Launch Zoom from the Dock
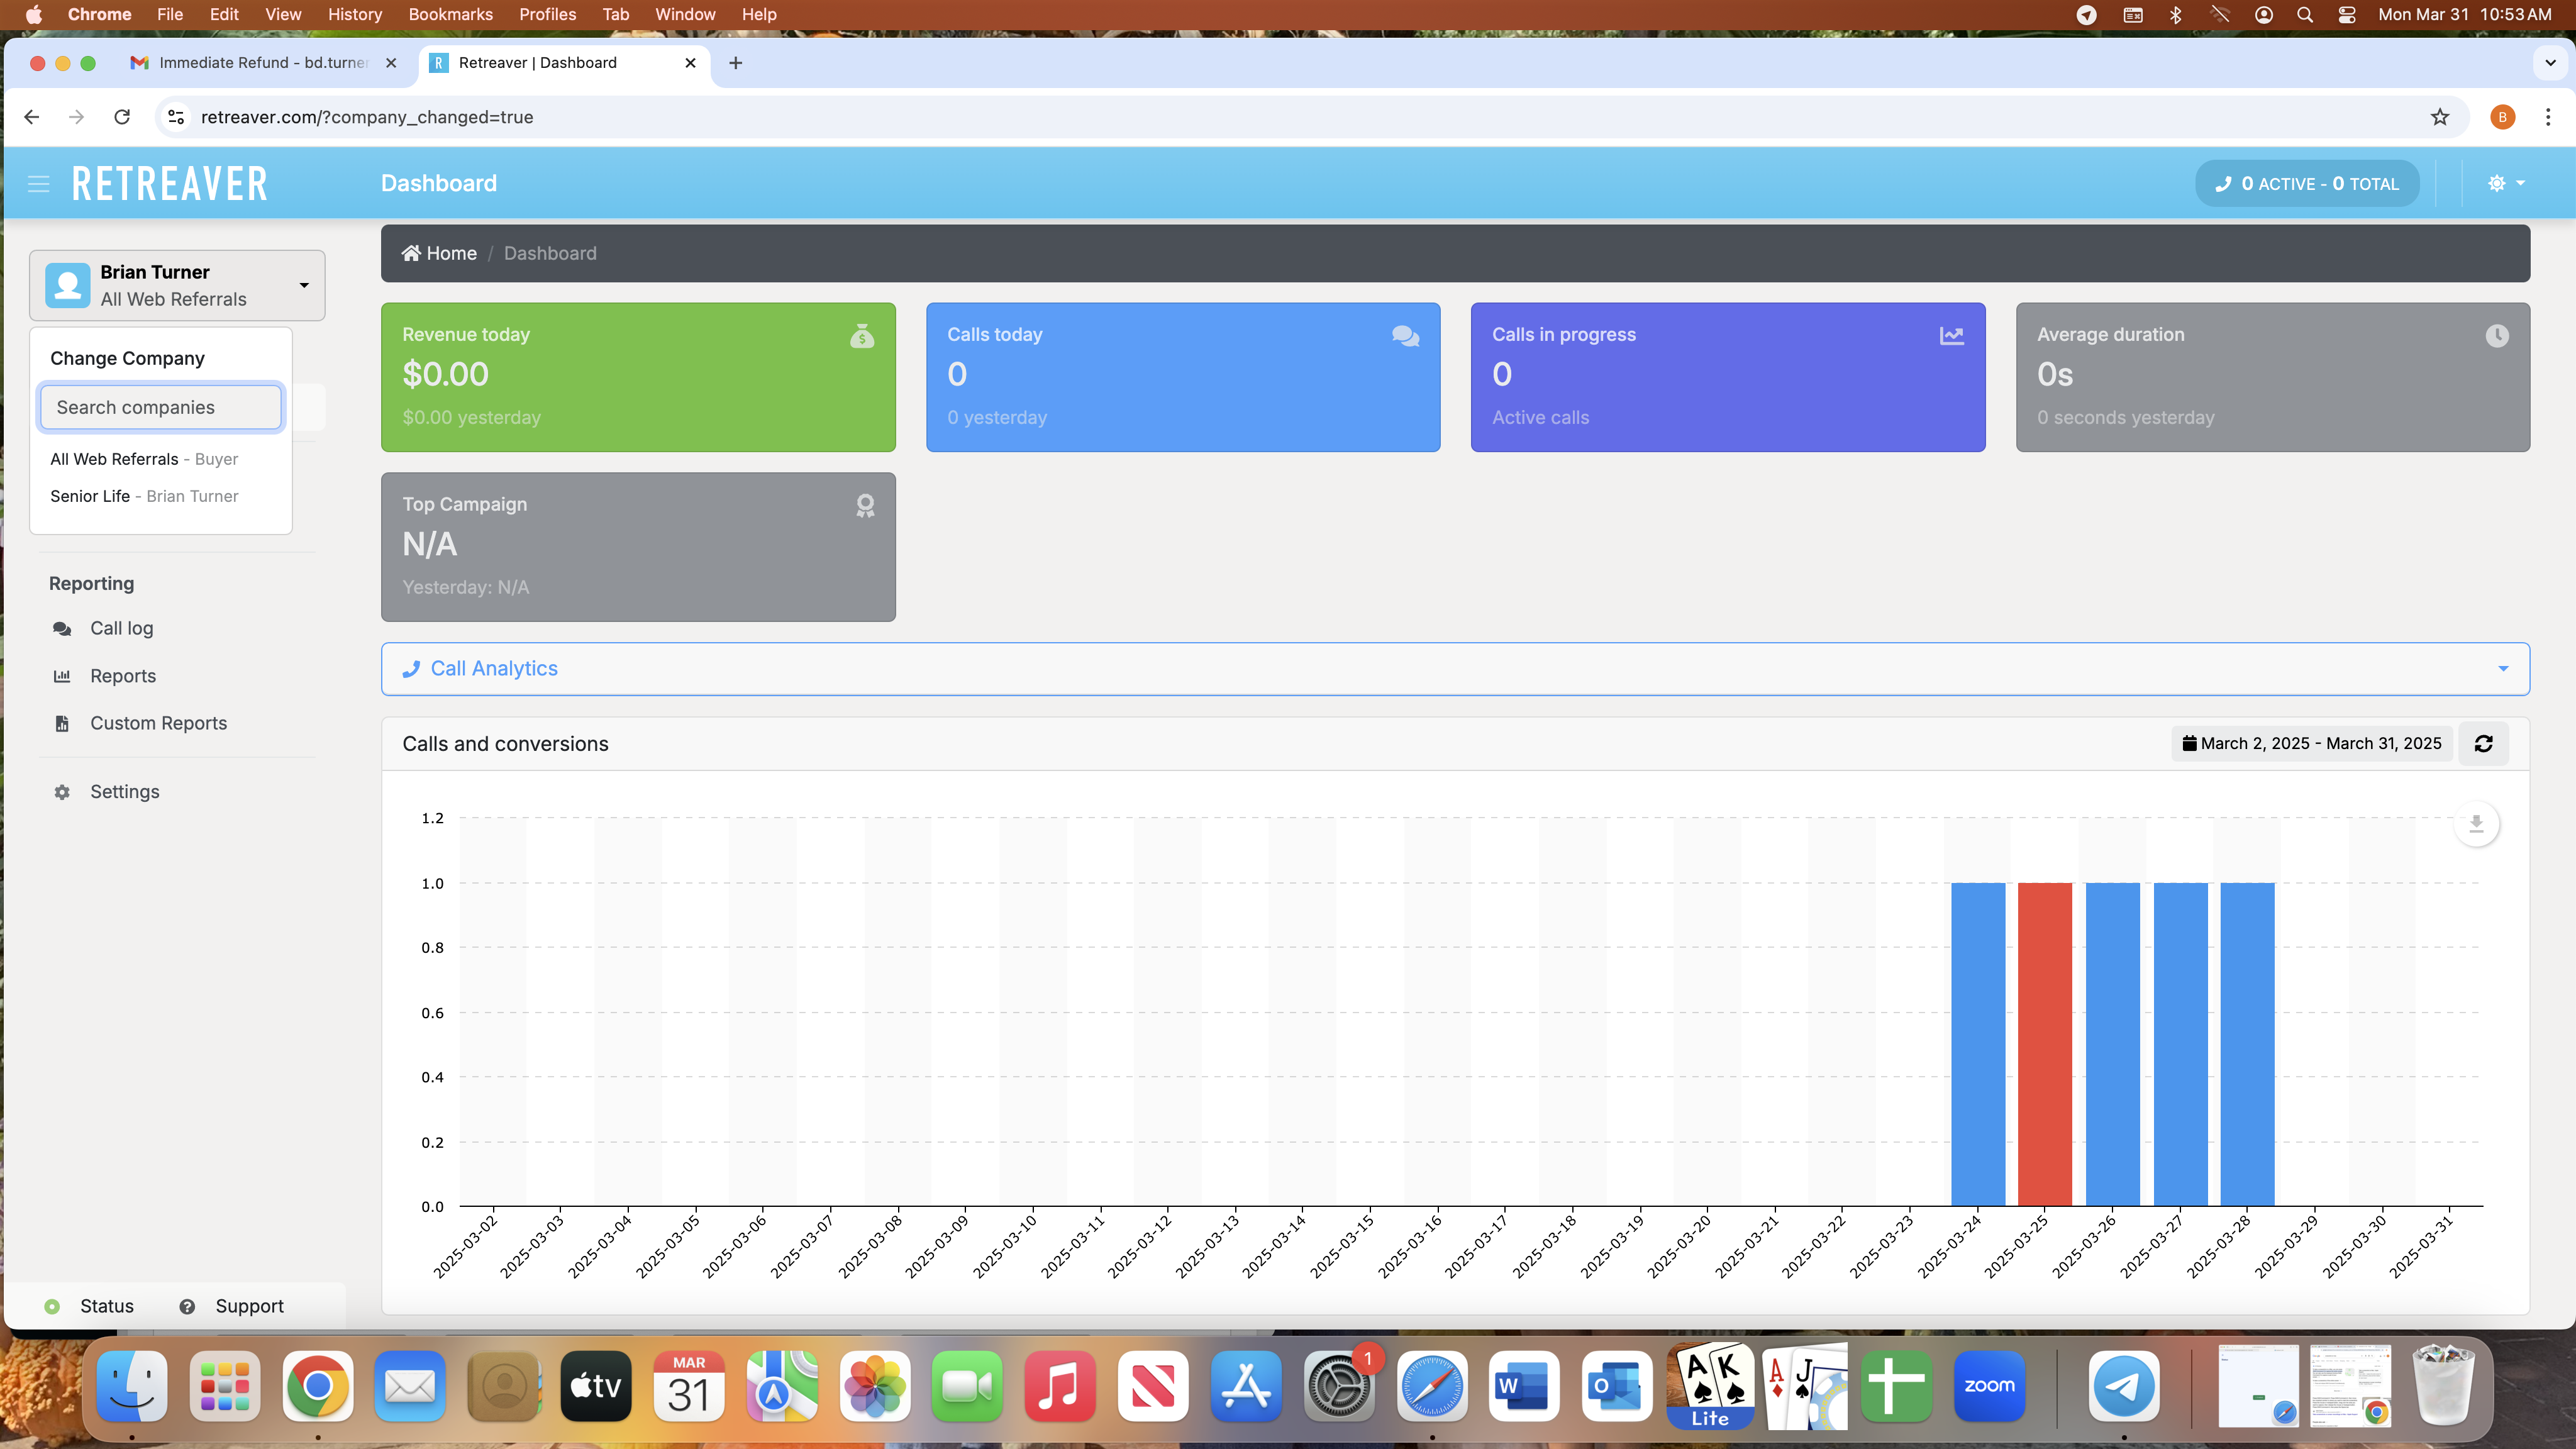2576x1449 pixels. [x=1989, y=1386]
